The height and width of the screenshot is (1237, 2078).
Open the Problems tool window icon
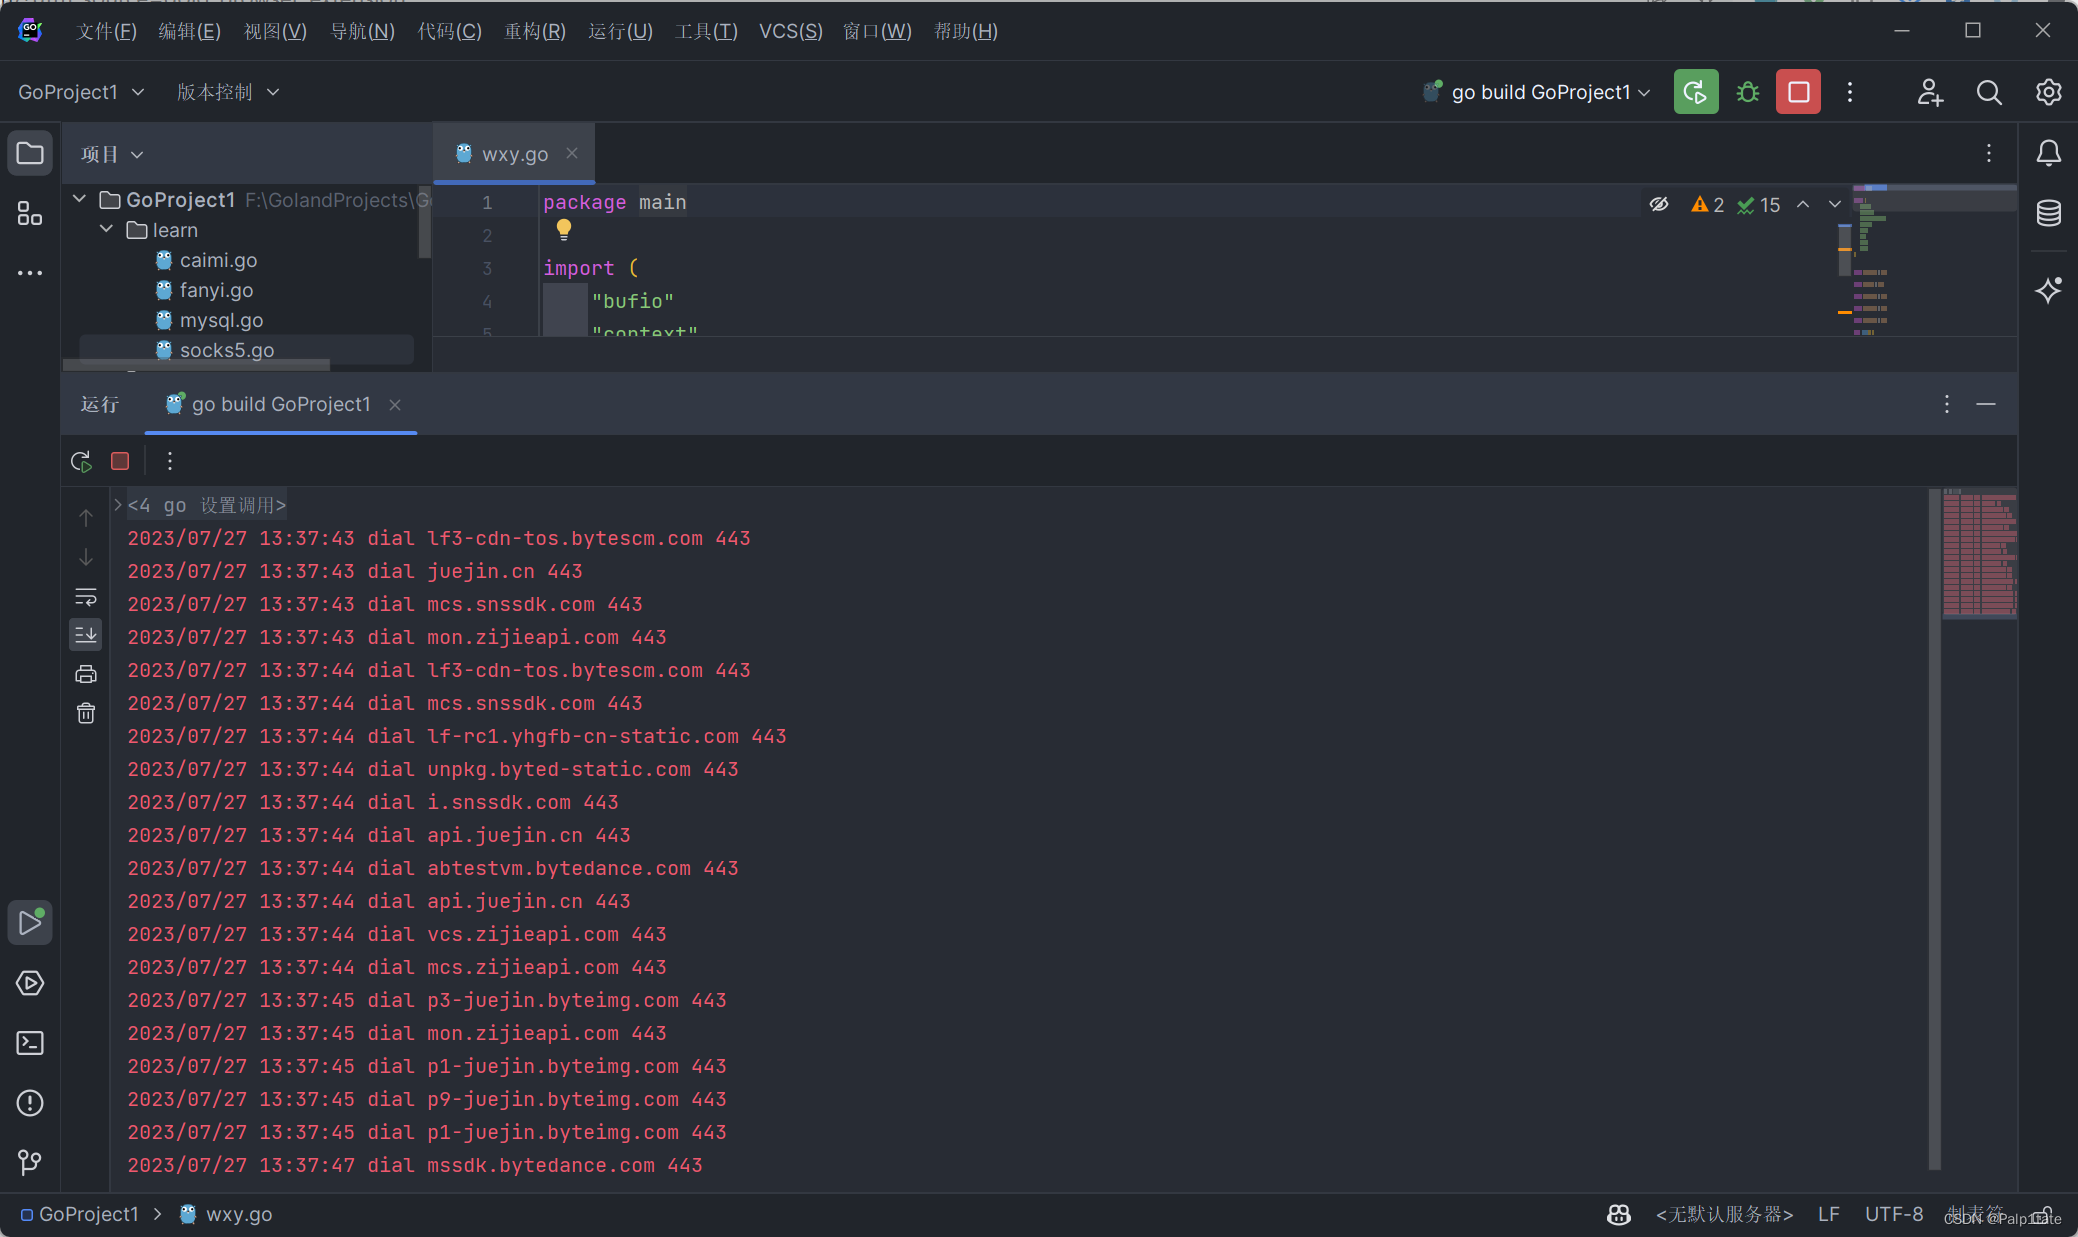click(x=30, y=1103)
